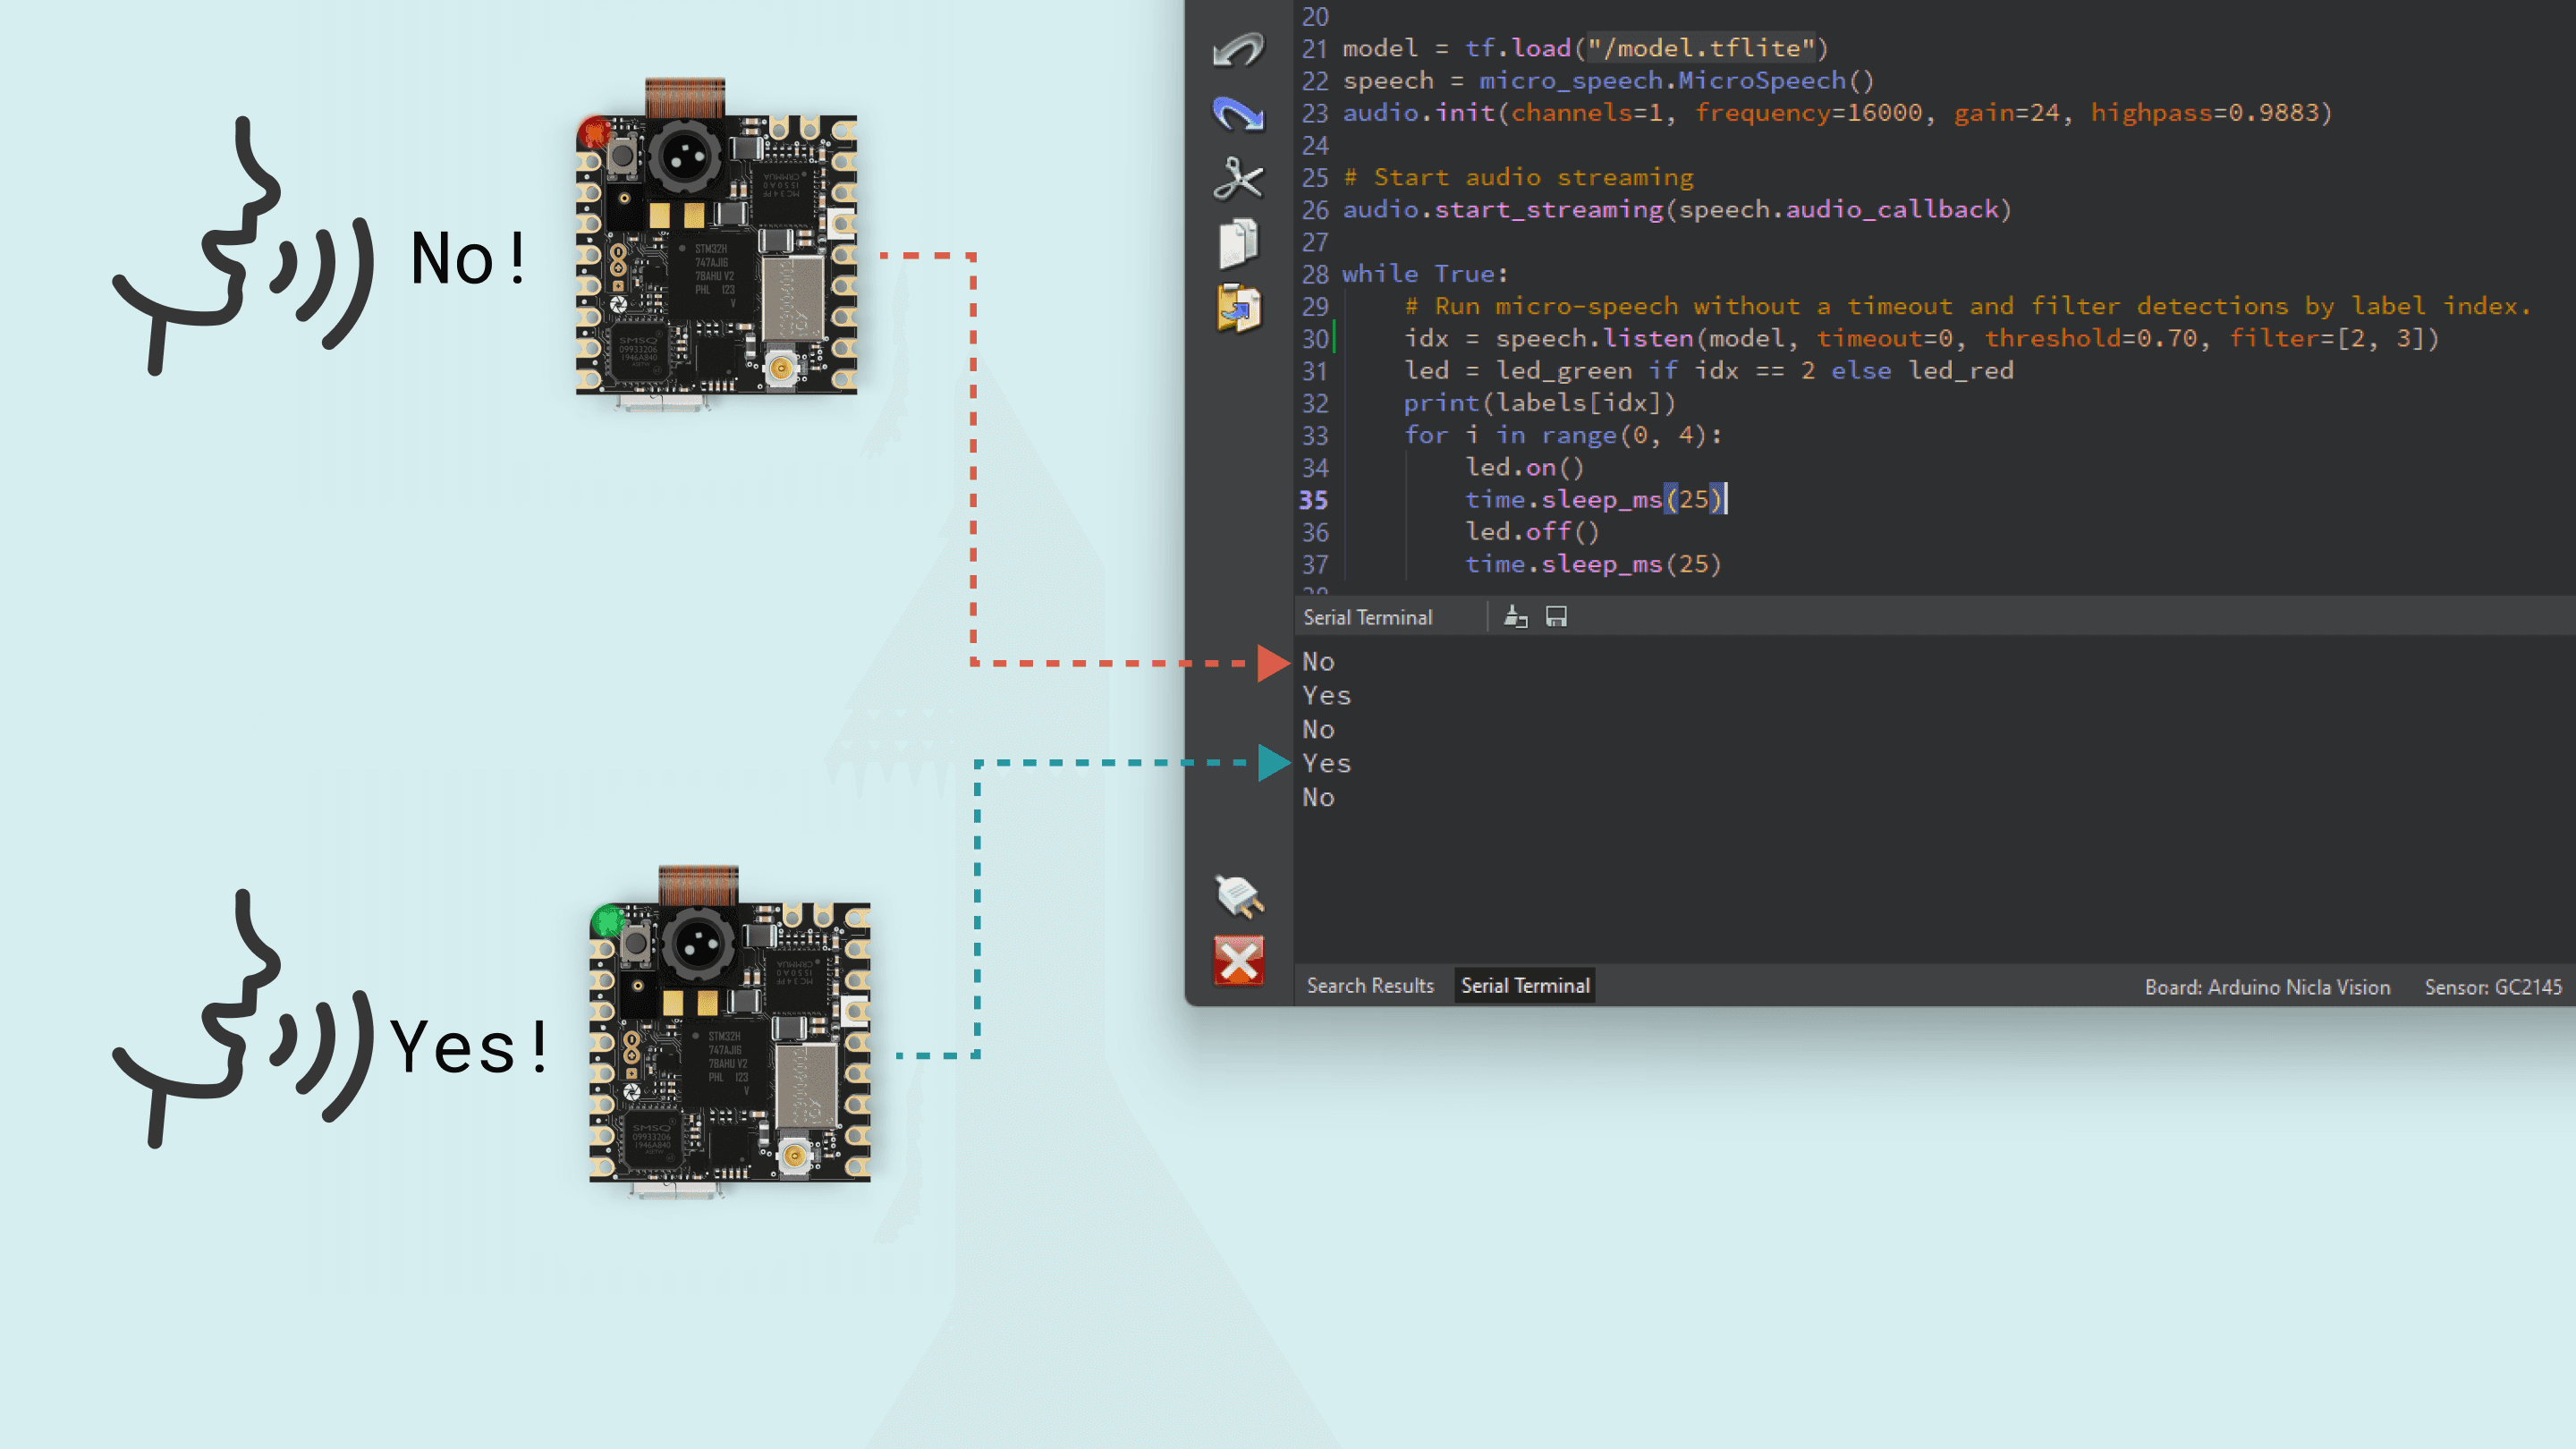
Task: Click the Paste clipboard icon
Action: 1238,308
